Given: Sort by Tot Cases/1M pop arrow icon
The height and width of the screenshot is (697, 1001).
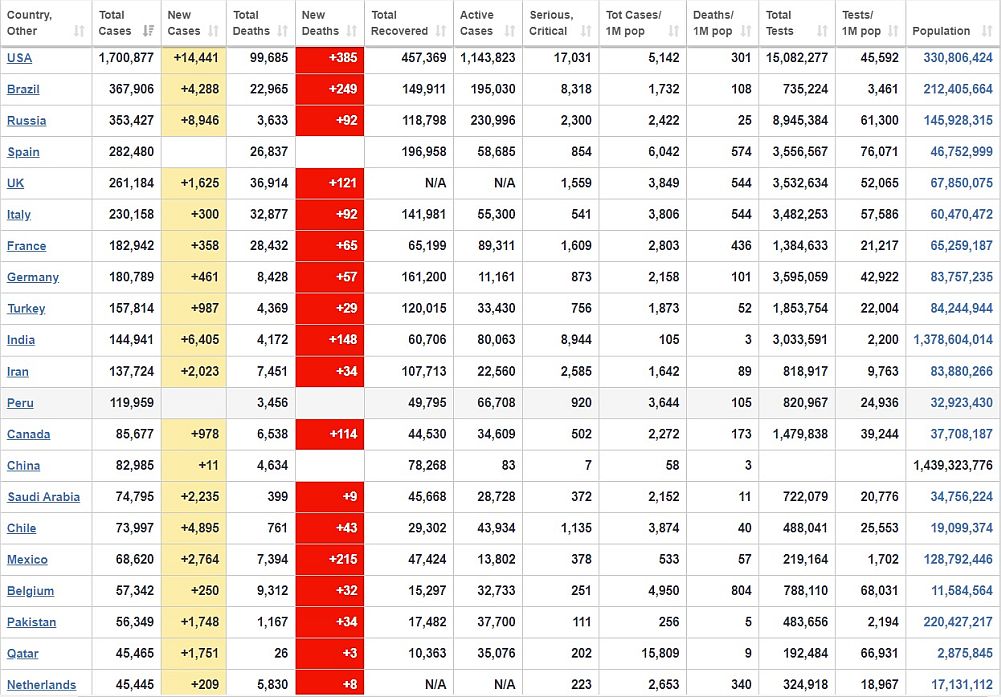Looking at the screenshot, I should tap(674, 31).
